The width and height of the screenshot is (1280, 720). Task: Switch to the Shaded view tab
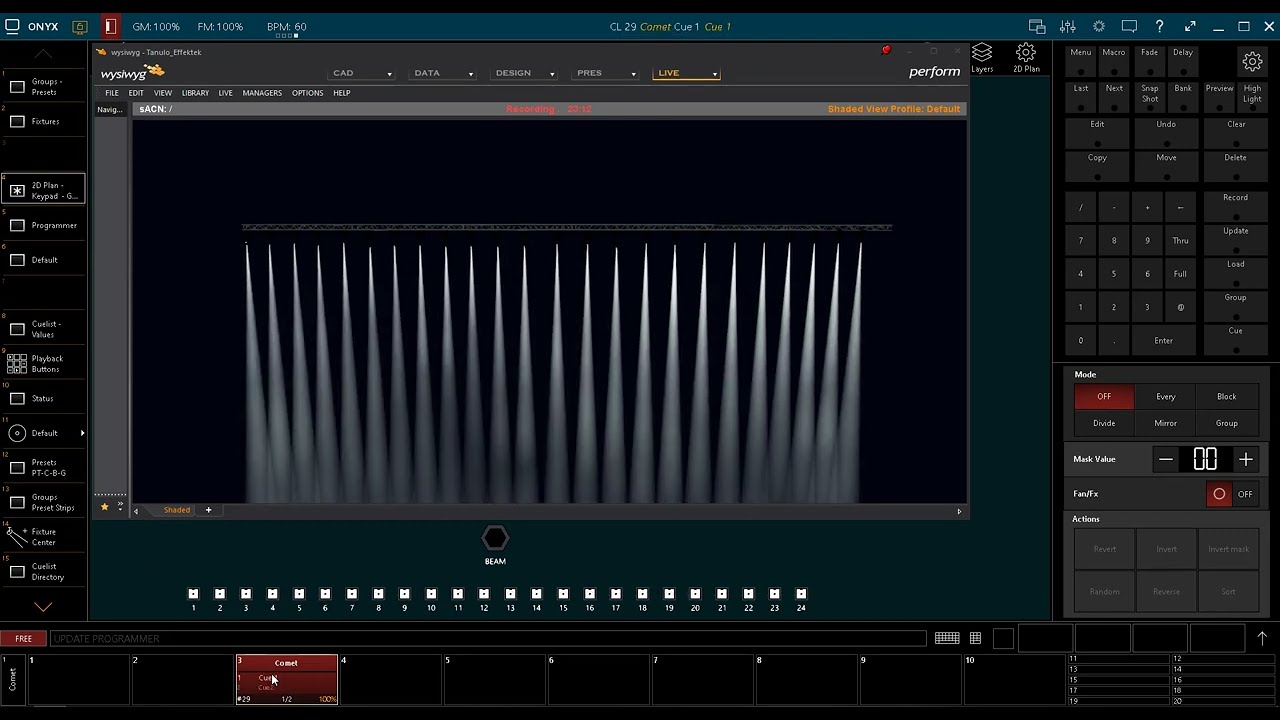tap(177, 510)
